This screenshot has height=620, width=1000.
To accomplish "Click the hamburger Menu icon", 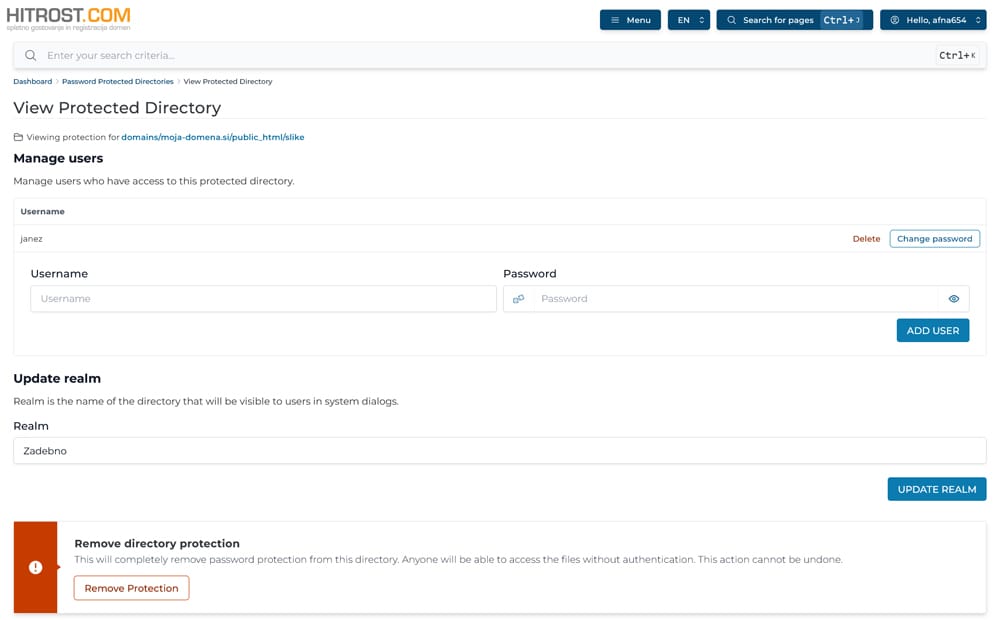I will click(615, 20).
